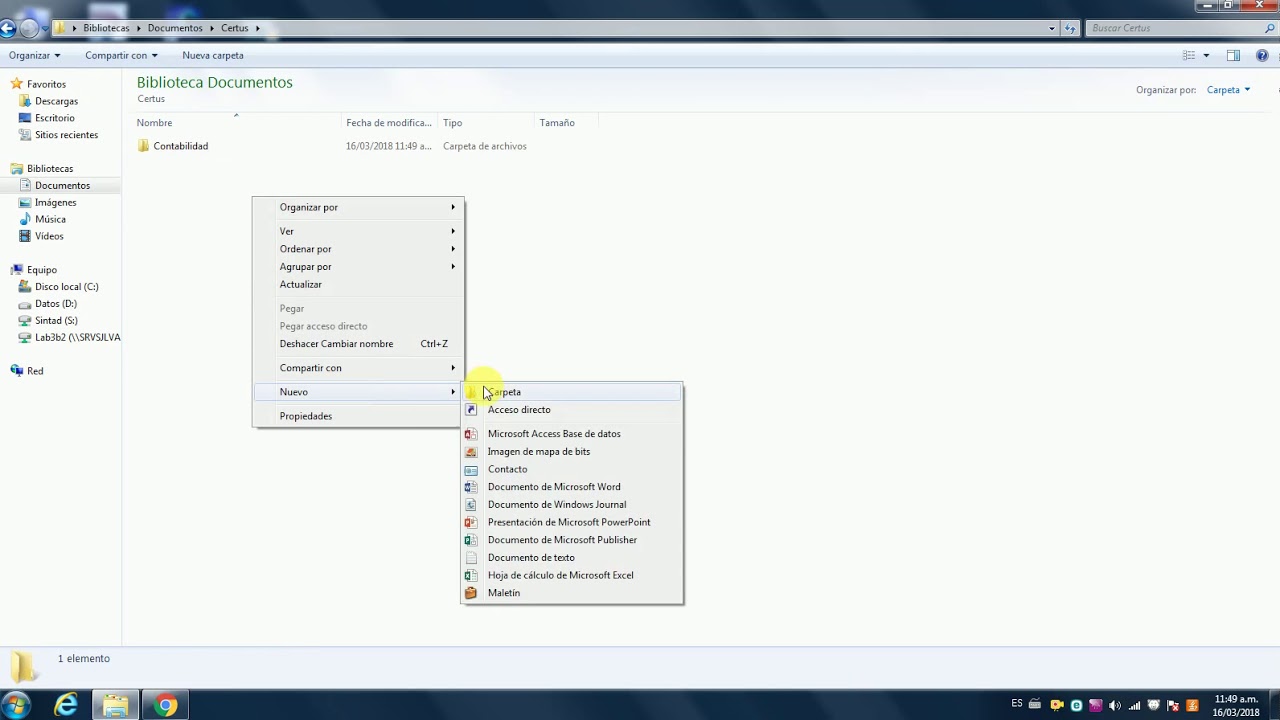Choose Contacto in Nuevo submenu

(572, 469)
